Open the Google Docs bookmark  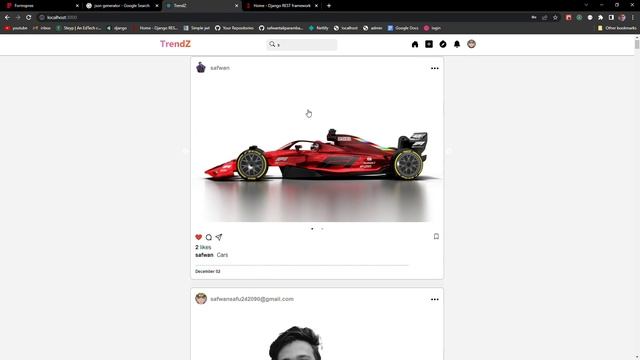[x=403, y=28]
